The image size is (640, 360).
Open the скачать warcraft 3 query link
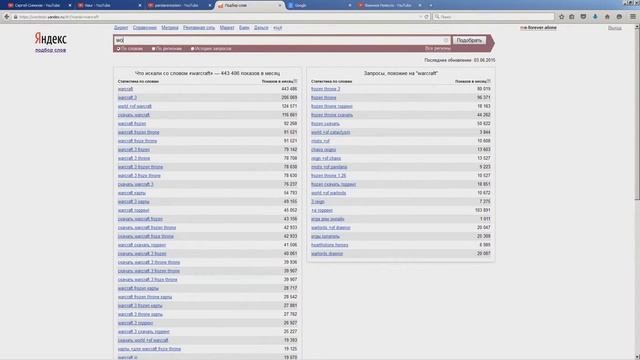(x=136, y=184)
